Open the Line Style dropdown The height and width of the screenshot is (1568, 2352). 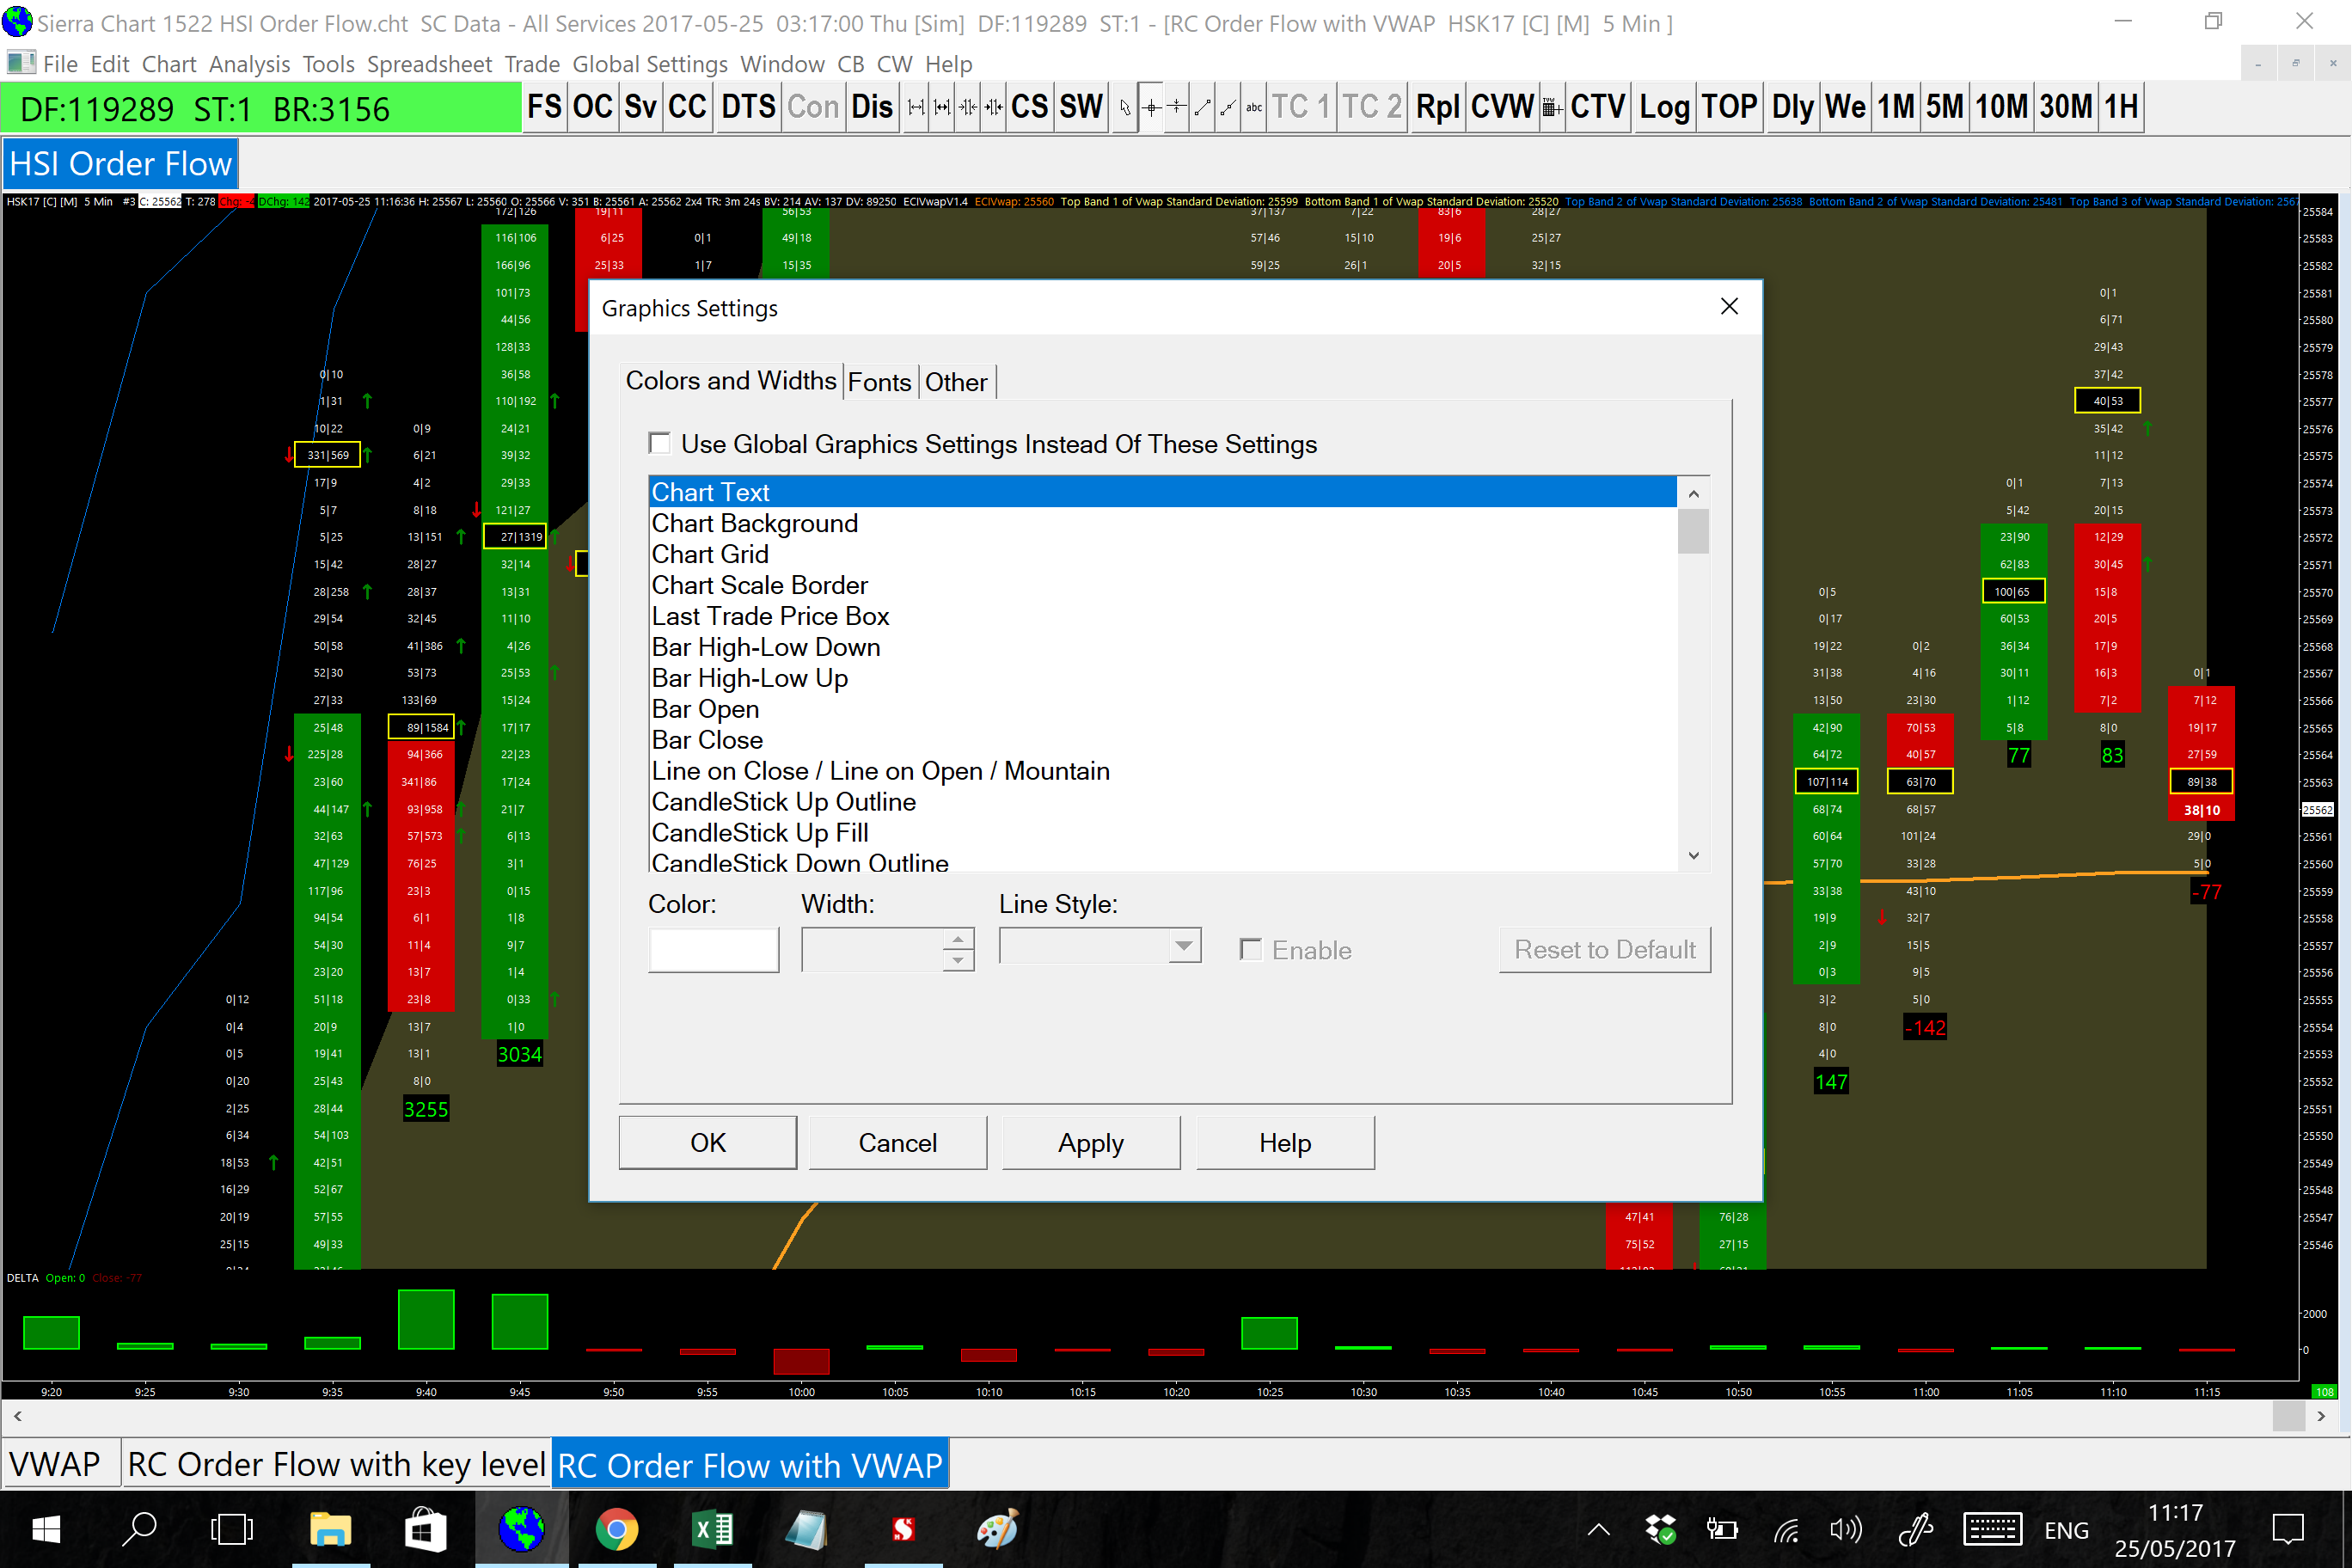1184,945
